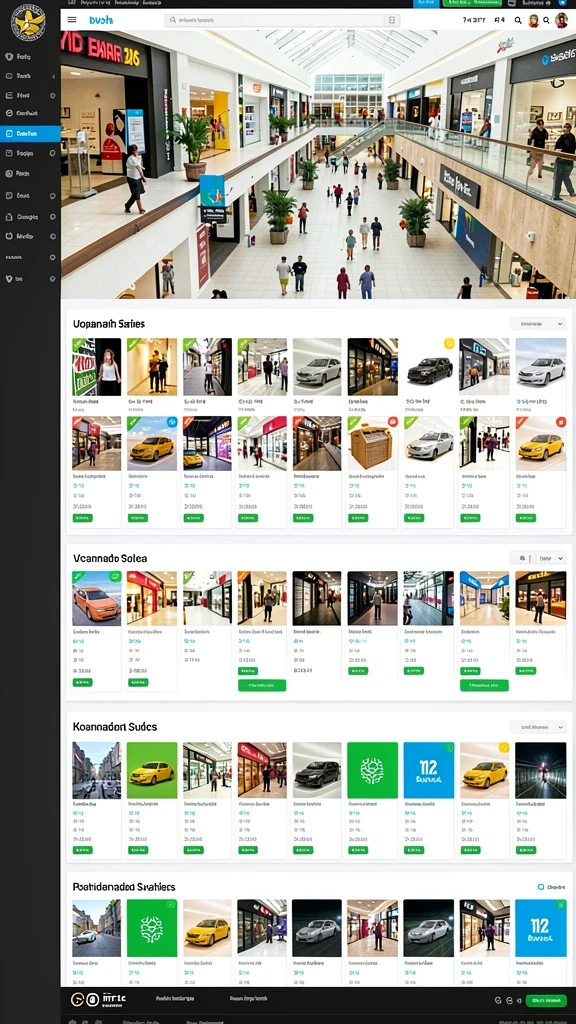The width and height of the screenshot is (576, 1024).
Task: Expand the dropdown beside the Koannadort Sudes heading
Action: click(x=537, y=727)
